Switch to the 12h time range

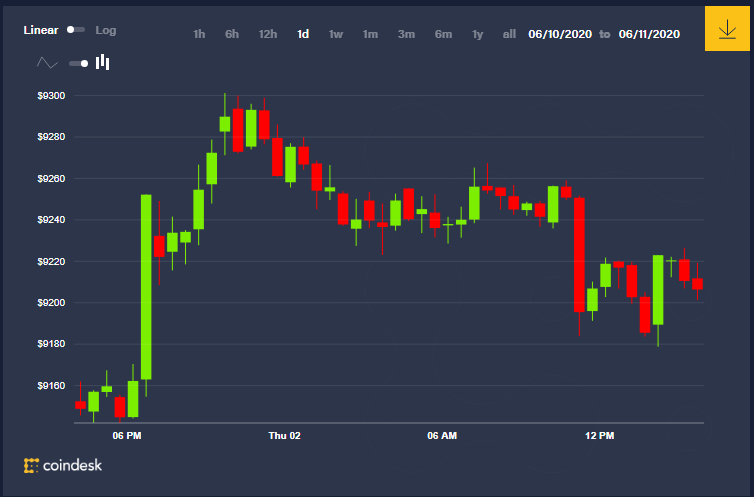tap(268, 34)
